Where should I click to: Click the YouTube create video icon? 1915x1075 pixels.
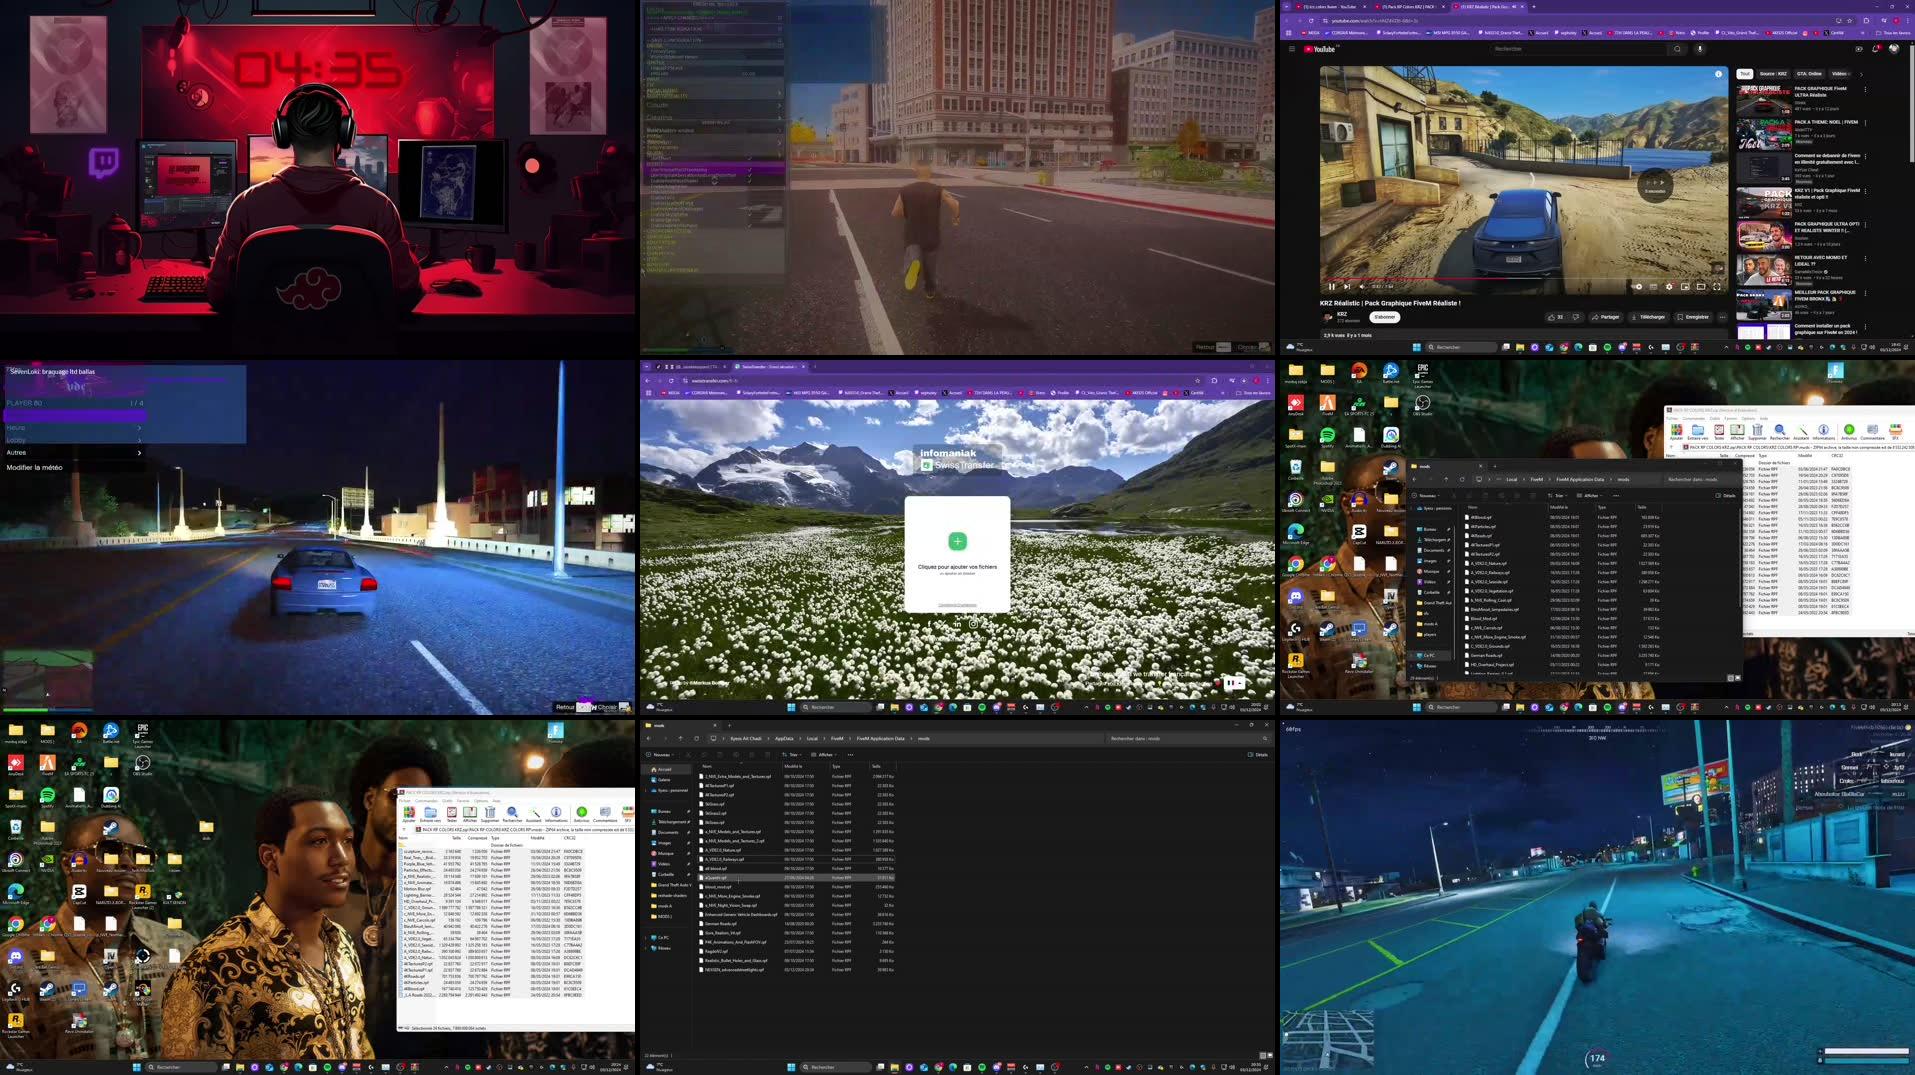click(x=1859, y=49)
